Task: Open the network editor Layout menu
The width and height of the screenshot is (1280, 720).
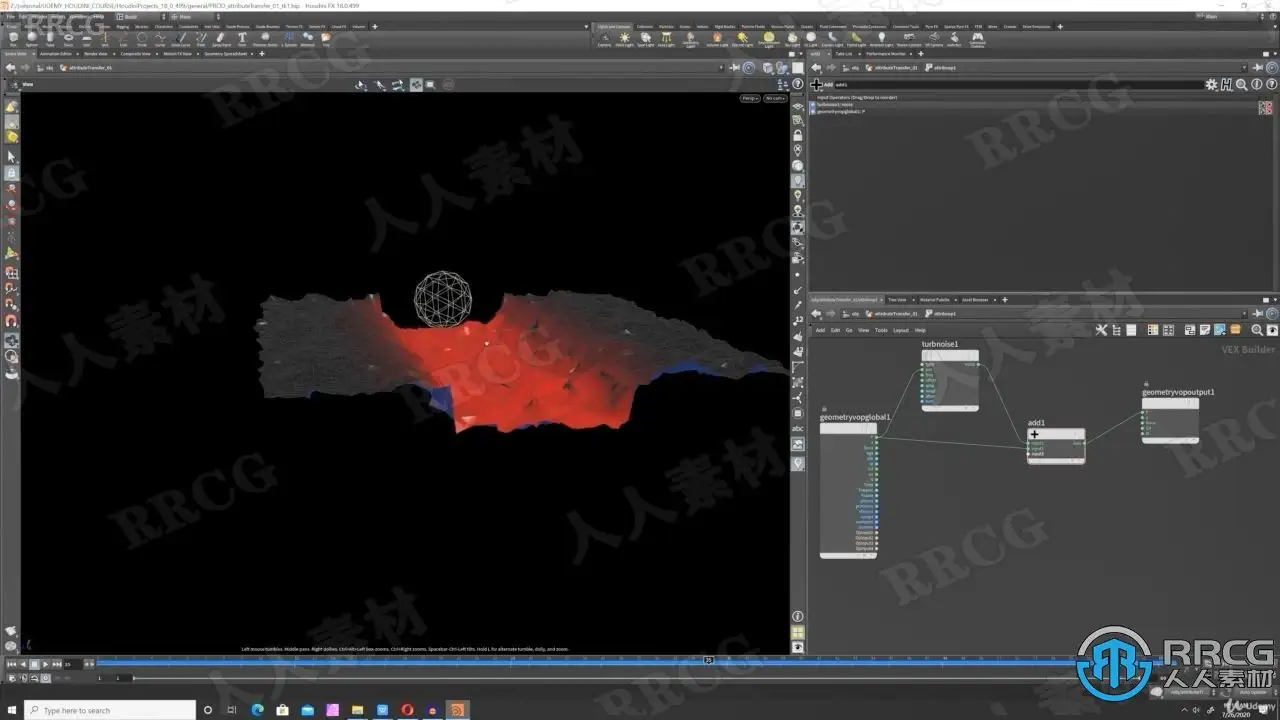Action: (901, 330)
